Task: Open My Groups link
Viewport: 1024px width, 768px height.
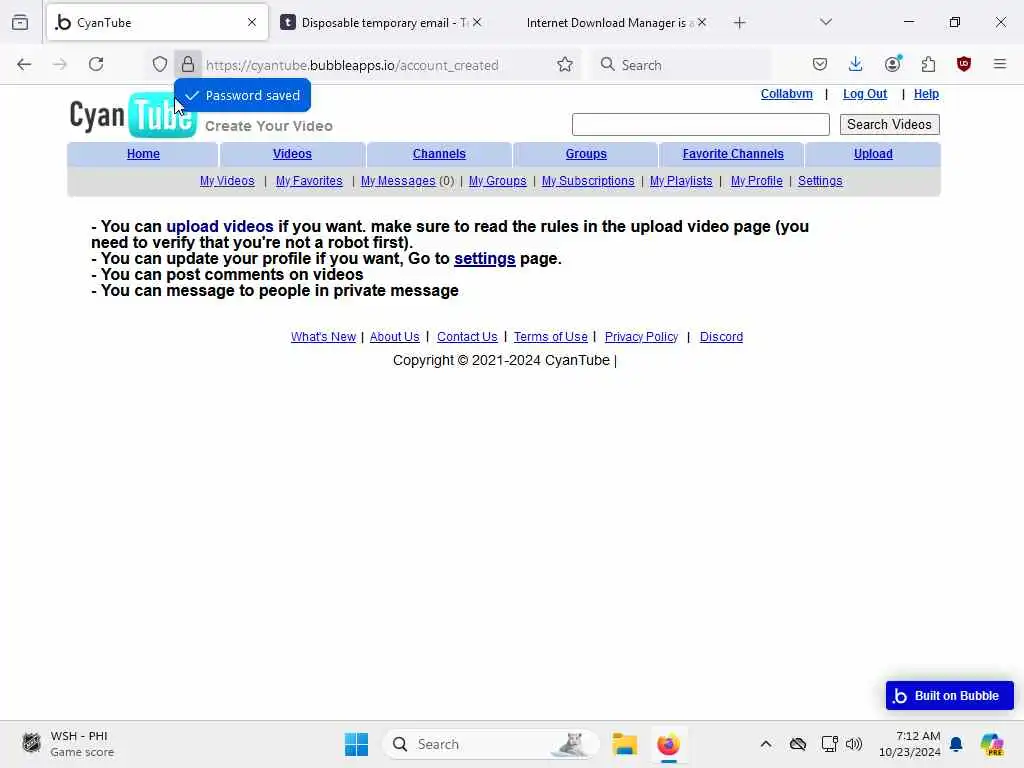Action: [x=497, y=181]
